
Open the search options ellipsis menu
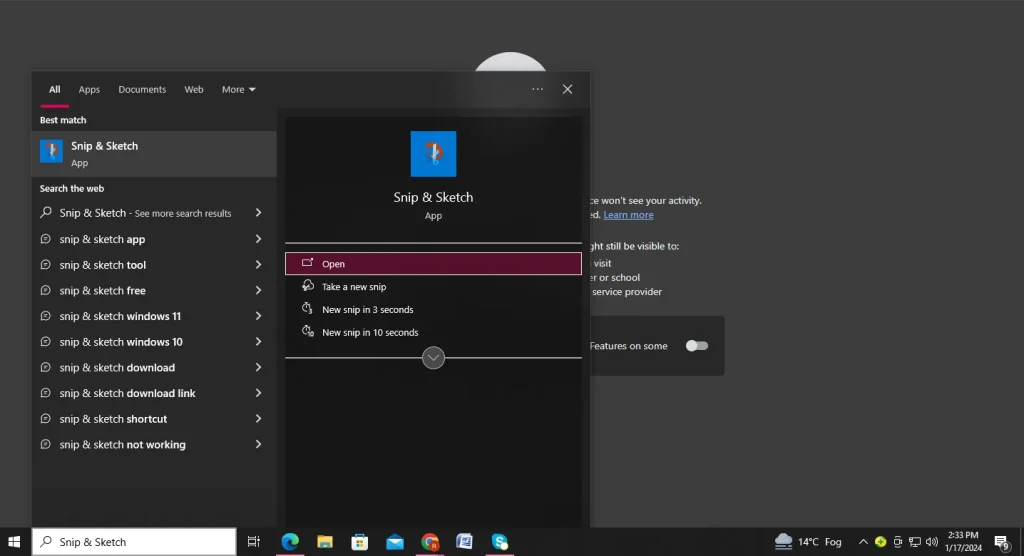tap(537, 89)
